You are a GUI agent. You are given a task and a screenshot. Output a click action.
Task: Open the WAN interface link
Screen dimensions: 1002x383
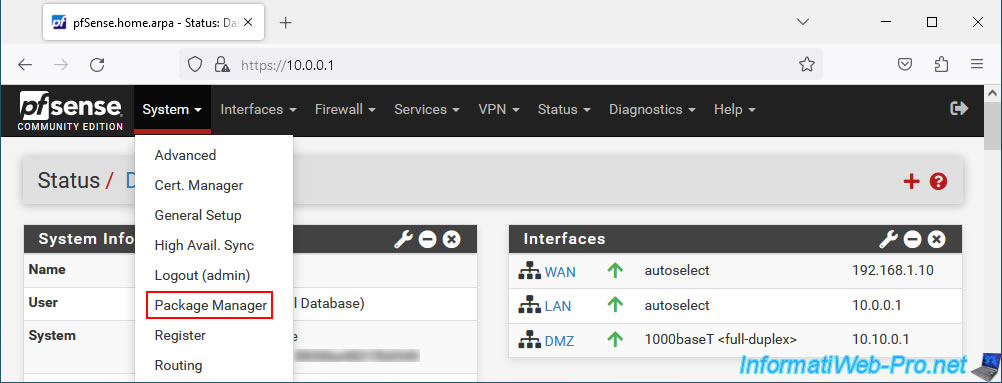[x=560, y=272]
